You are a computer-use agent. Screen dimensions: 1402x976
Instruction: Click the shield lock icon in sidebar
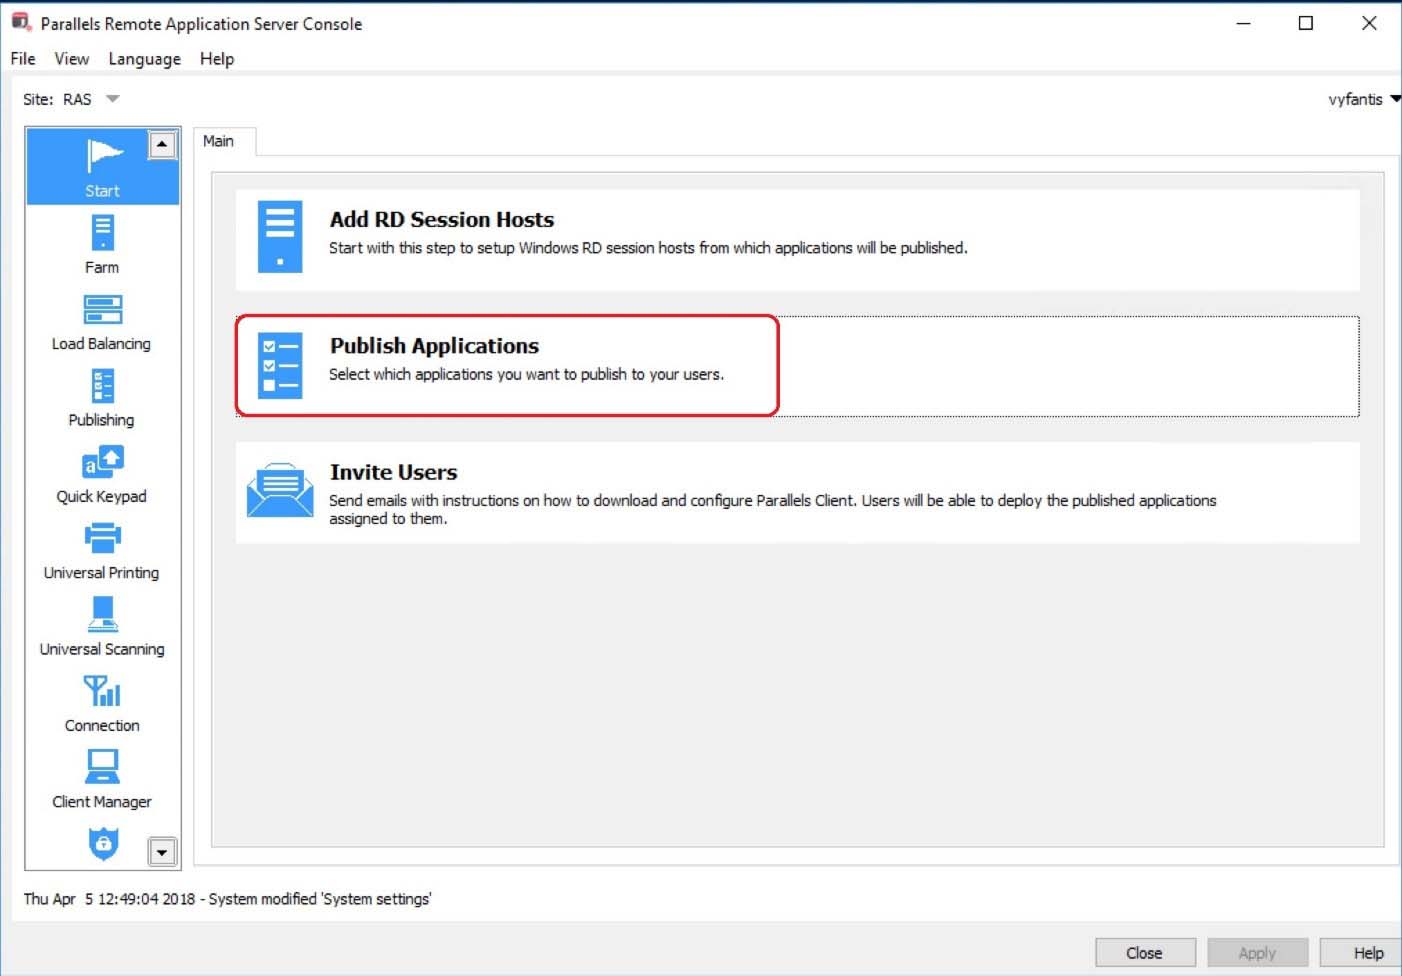(x=103, y=843)
